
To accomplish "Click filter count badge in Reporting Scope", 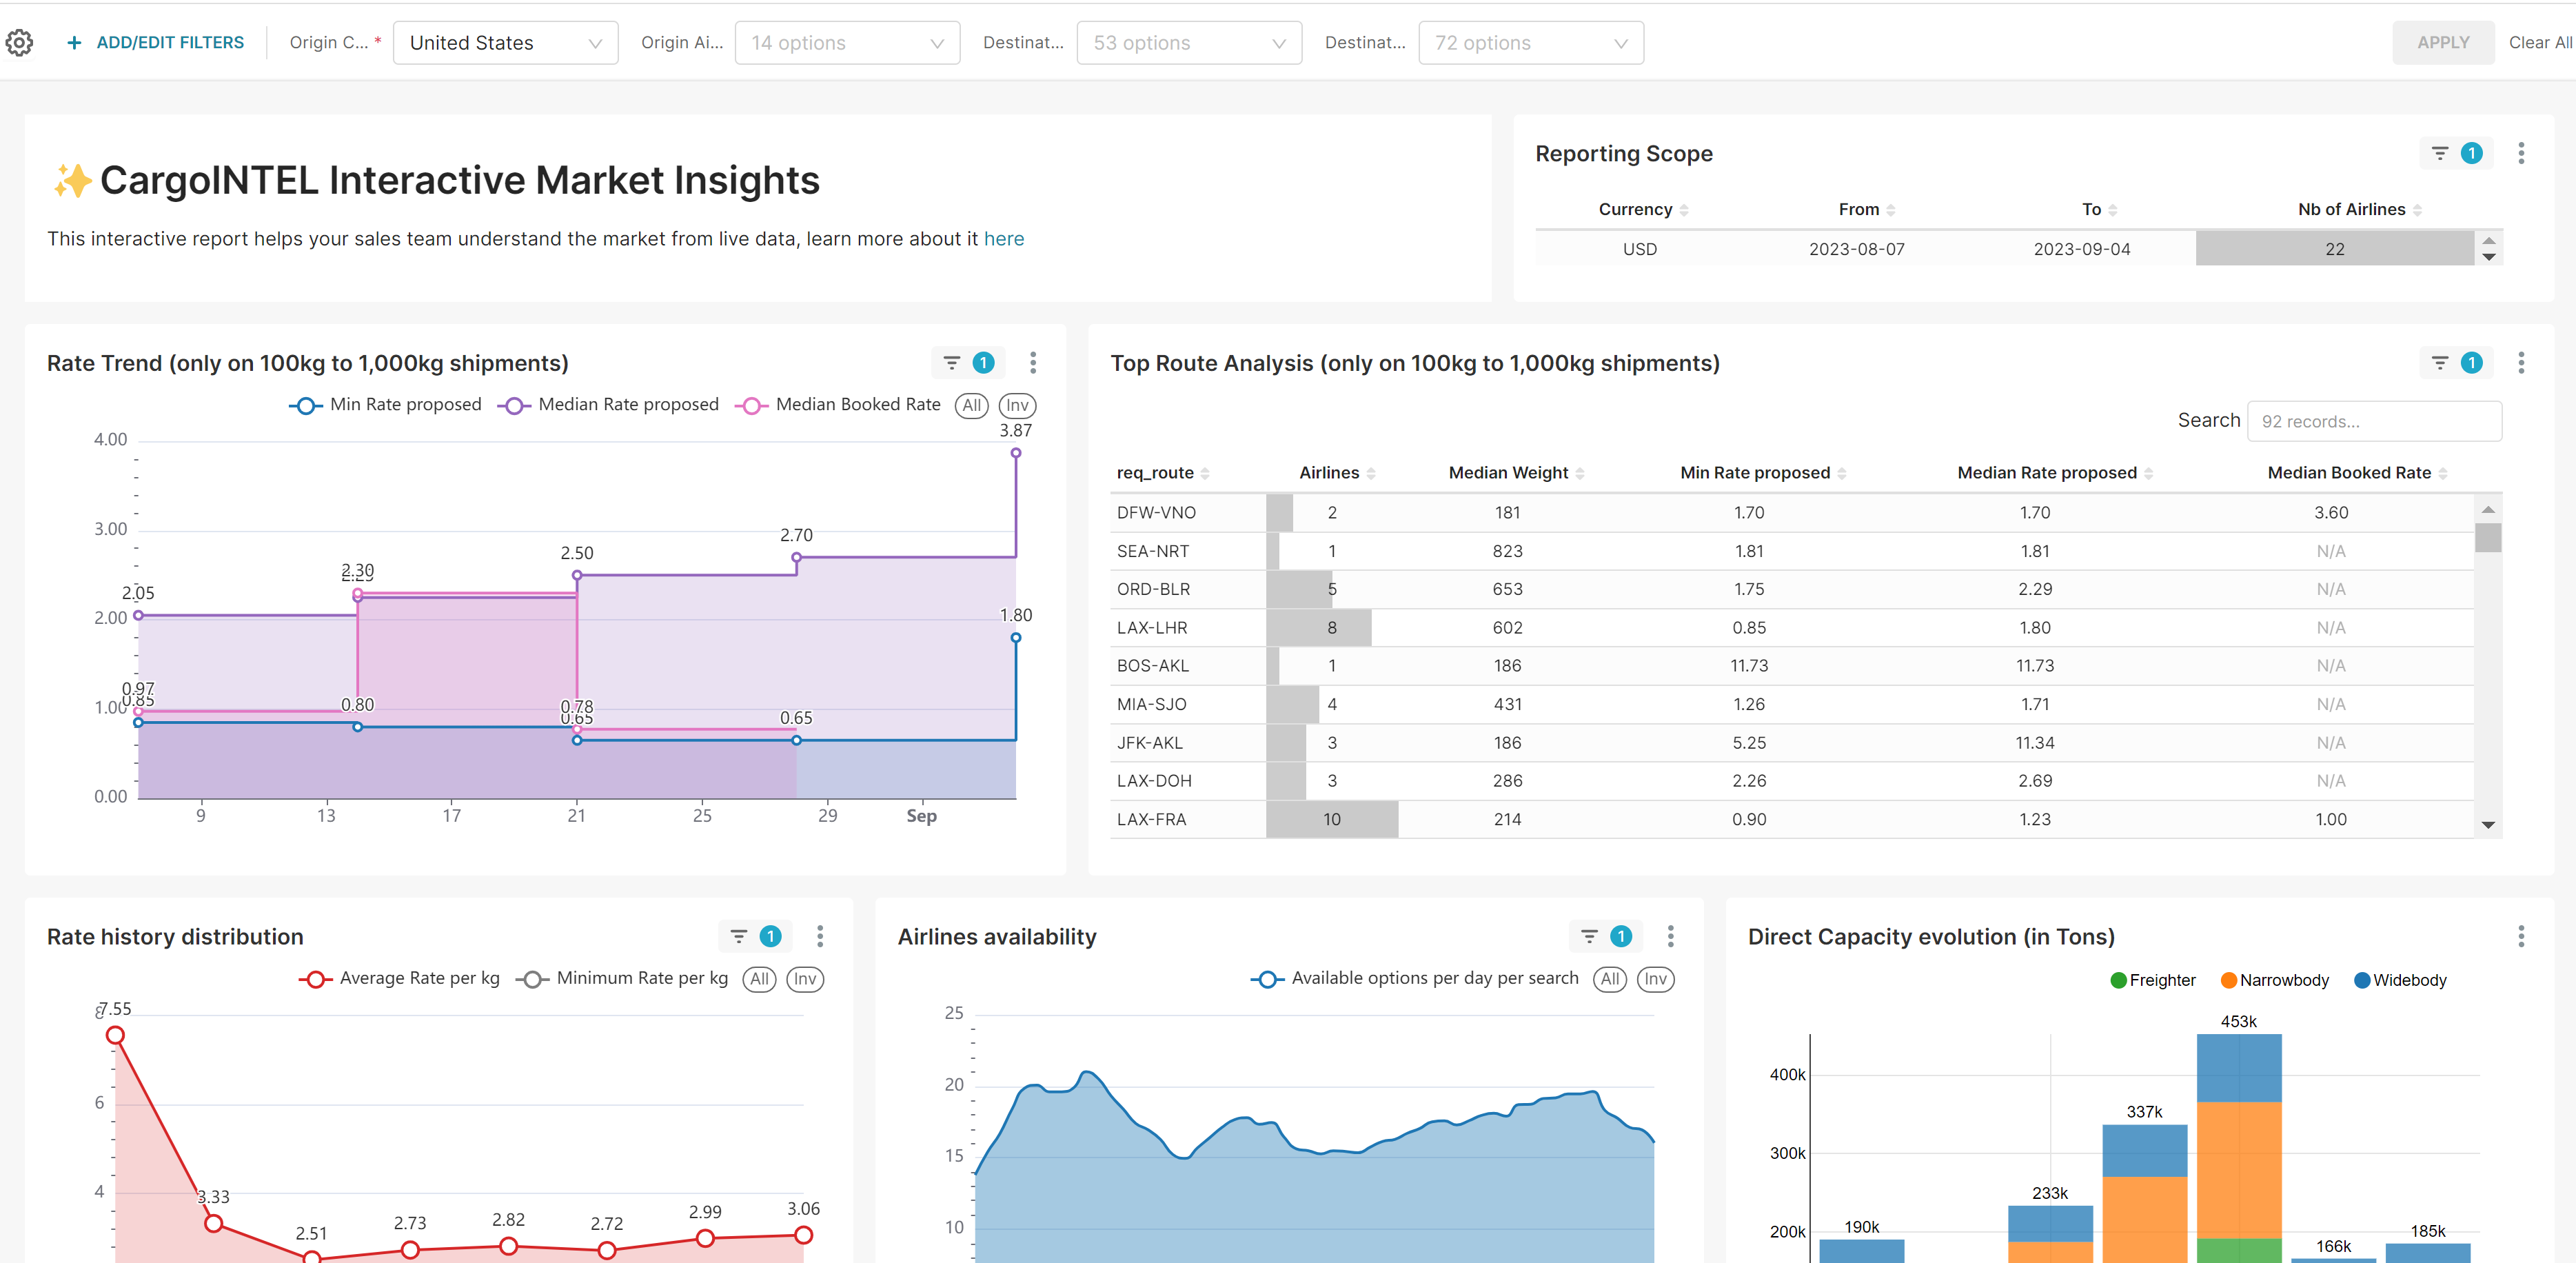I will 2471,153.
